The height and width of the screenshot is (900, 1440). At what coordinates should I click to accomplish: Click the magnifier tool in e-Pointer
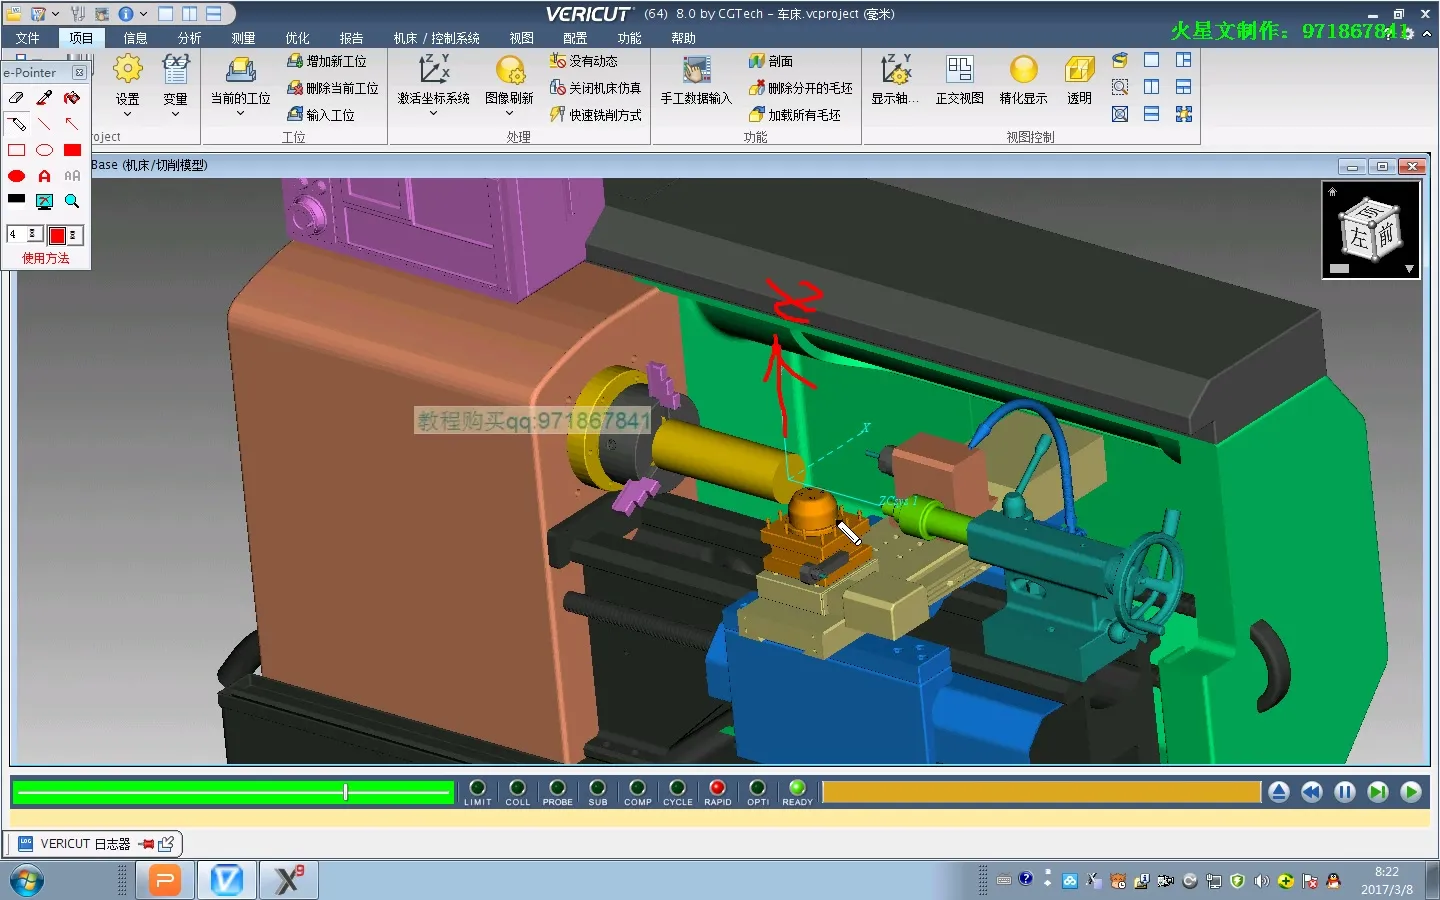point(72,201)
